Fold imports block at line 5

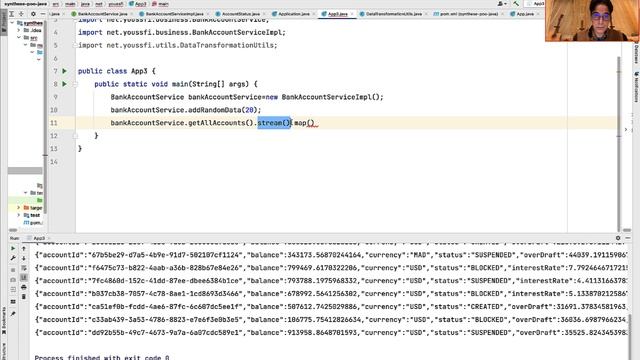[75, 45]
